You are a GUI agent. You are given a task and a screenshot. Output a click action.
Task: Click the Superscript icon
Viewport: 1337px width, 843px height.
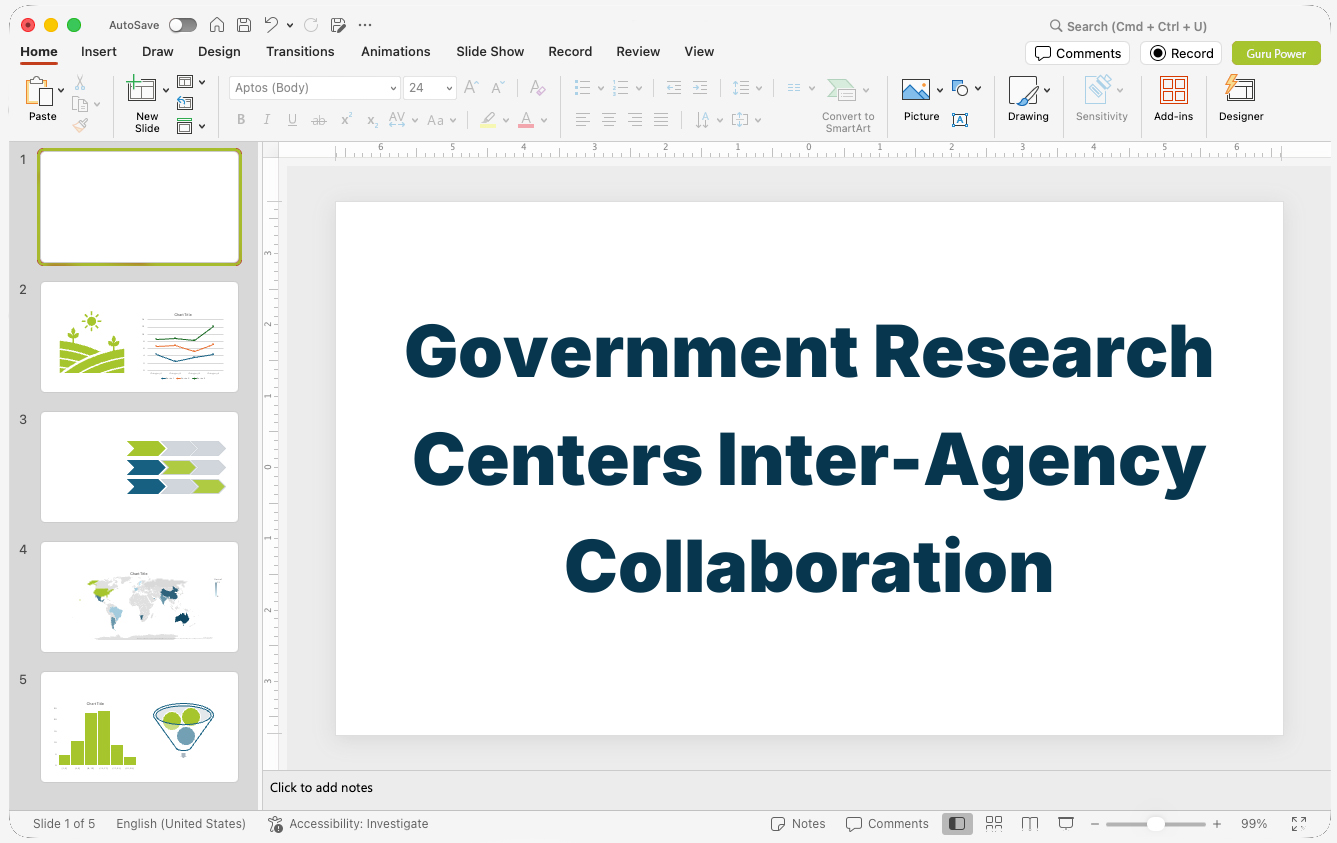tap(346, 120)
